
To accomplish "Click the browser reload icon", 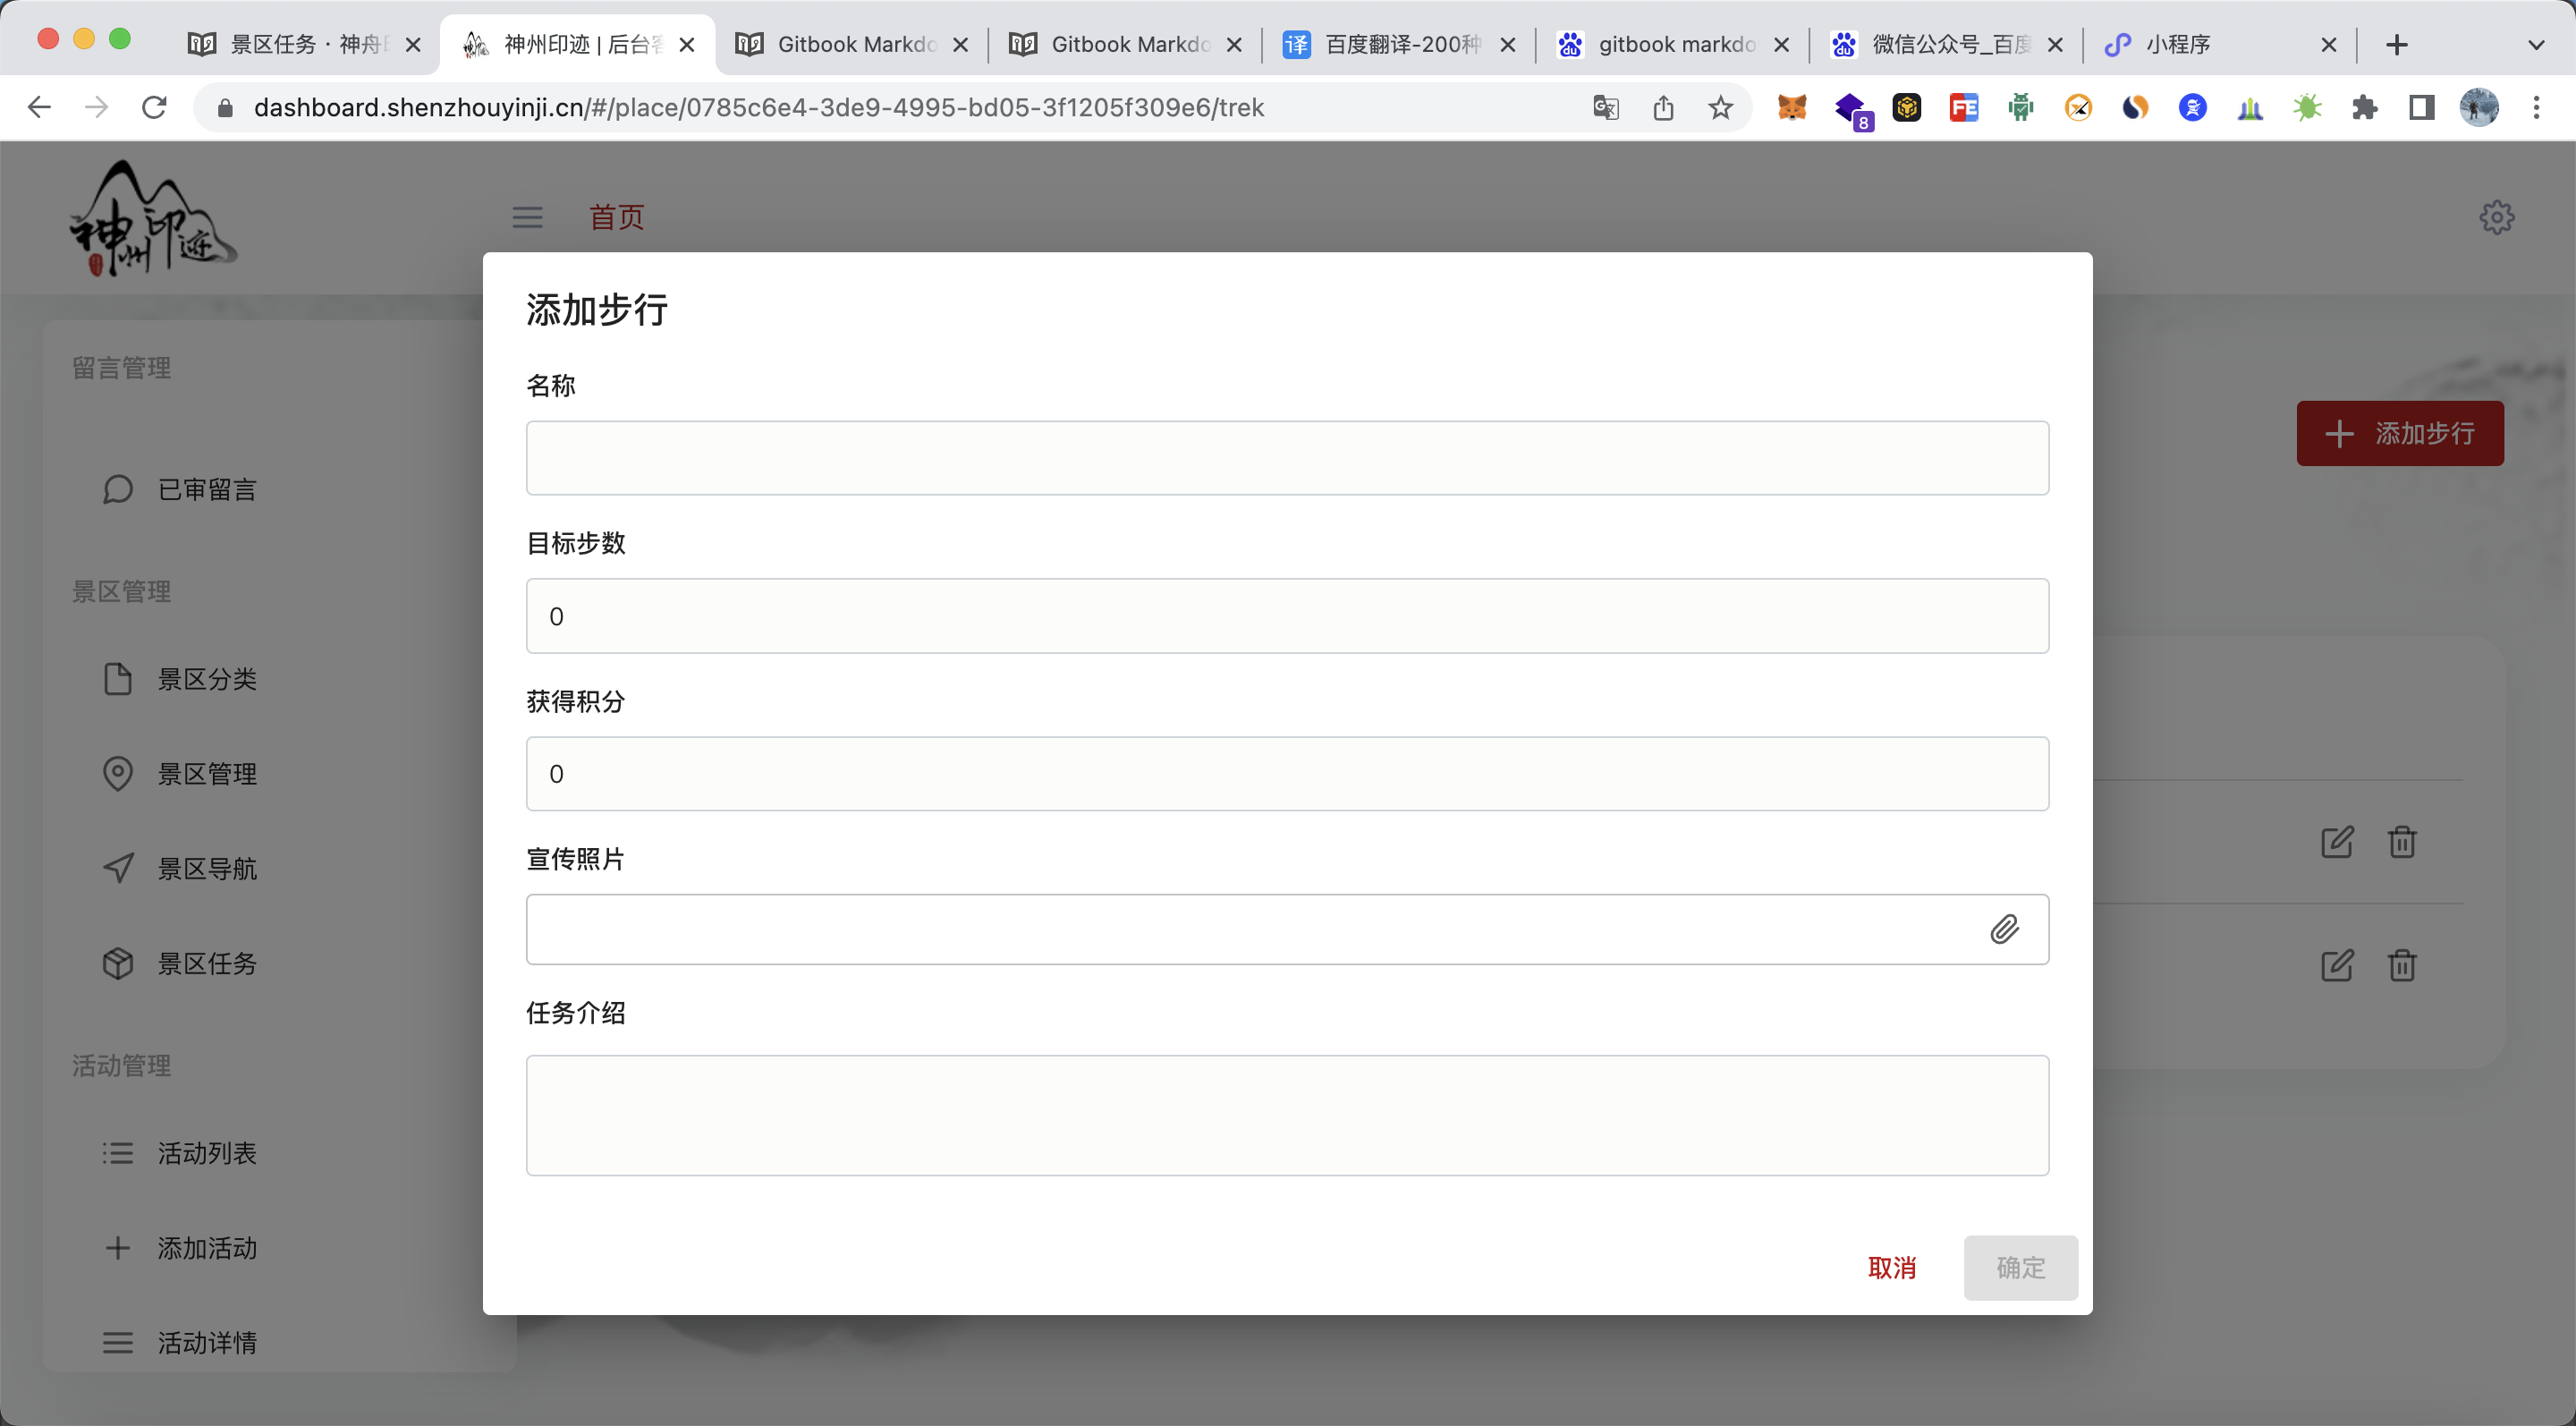I will [x=154, y=107].
